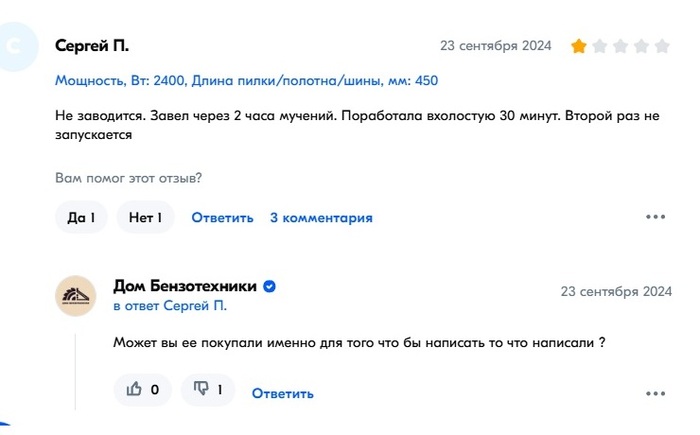Click 'Ответить' under Сергей's review
Viewport: 700px width, 435px height.
click(x=222, y=218)
